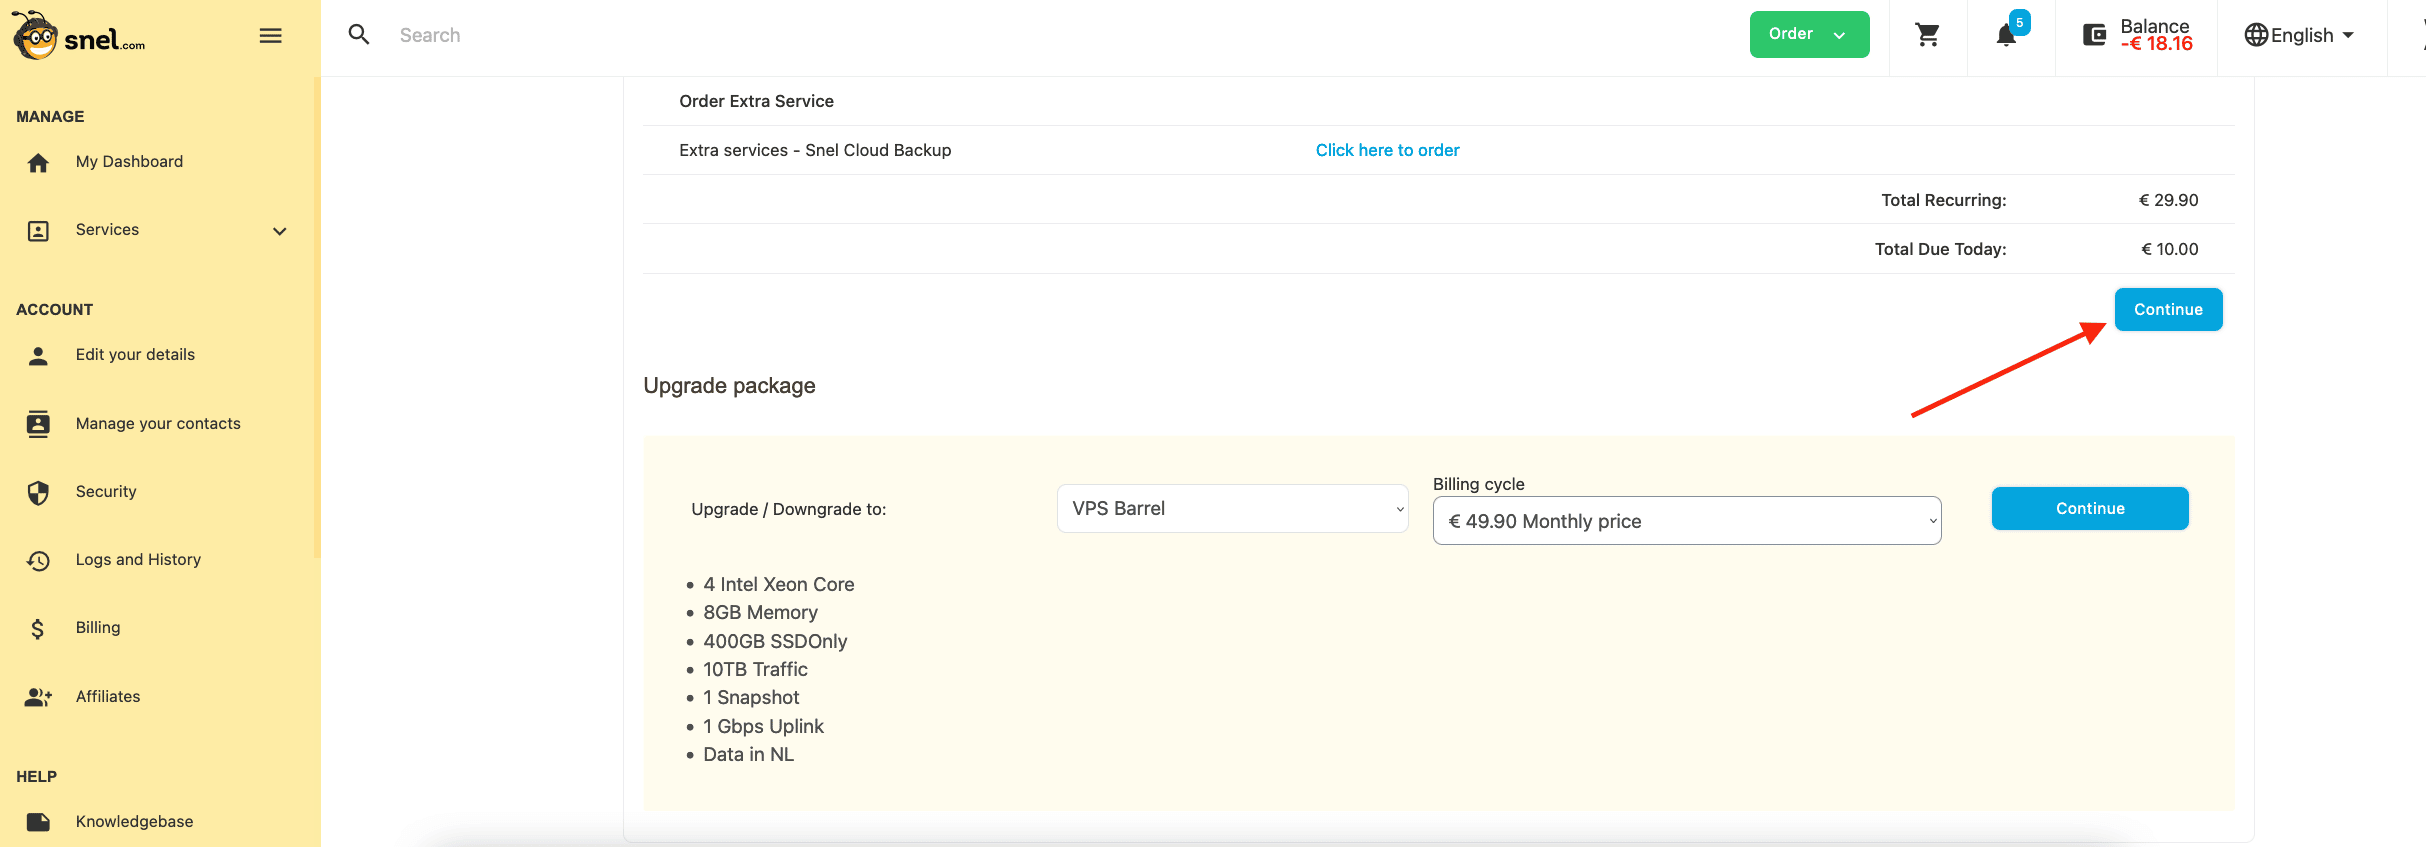Open Logs and History page
This screenshot has height=847, width=2426.
pos(138,560)
